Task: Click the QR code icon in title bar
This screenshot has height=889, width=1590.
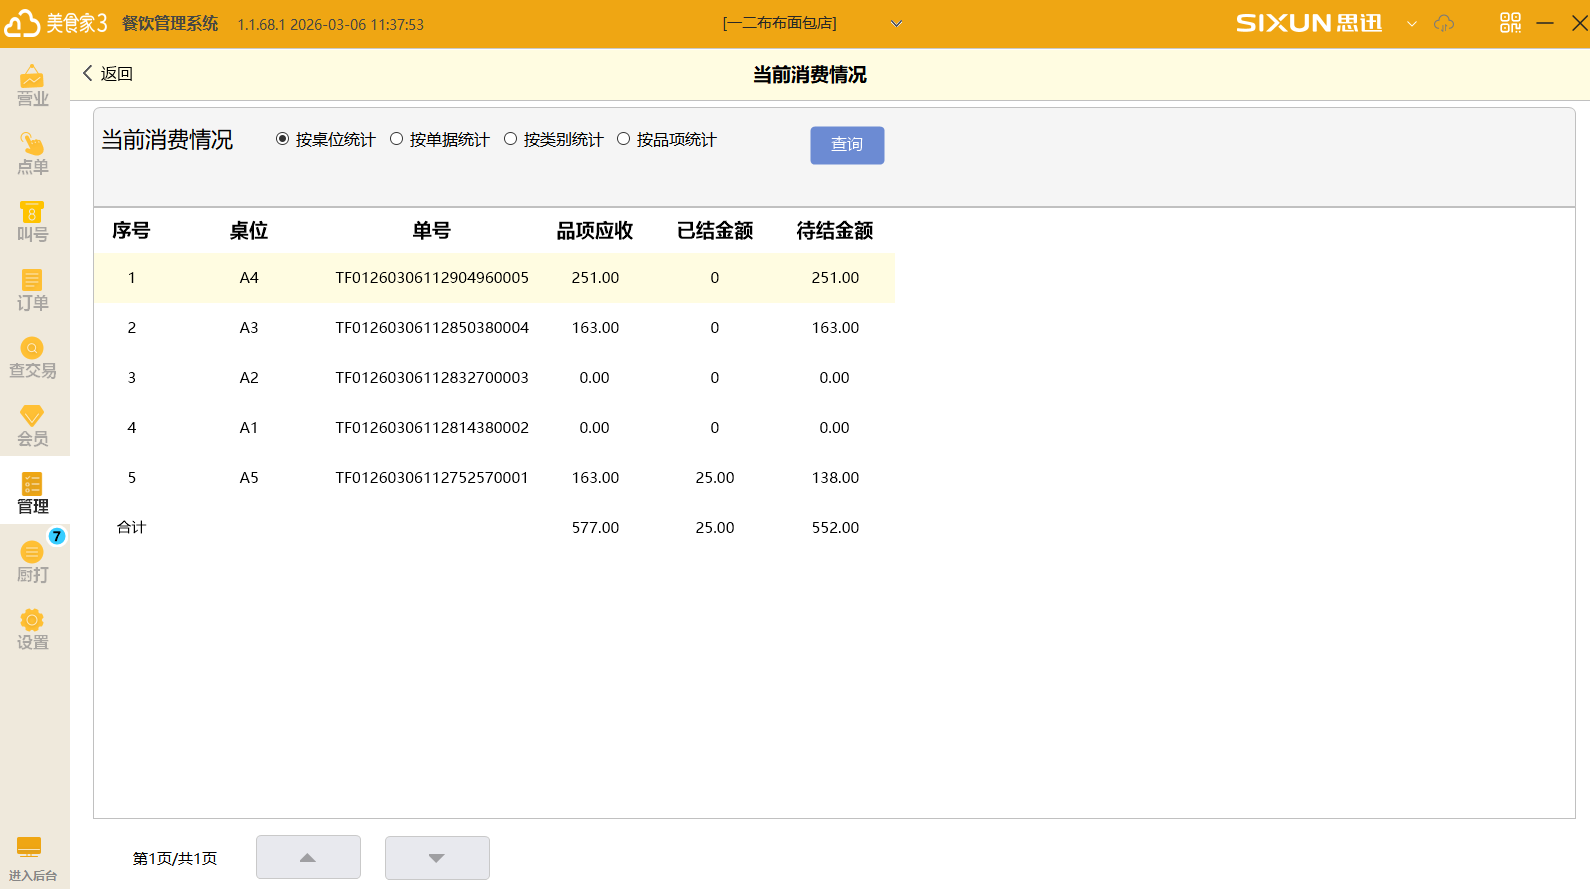Action: point(1510,23)
